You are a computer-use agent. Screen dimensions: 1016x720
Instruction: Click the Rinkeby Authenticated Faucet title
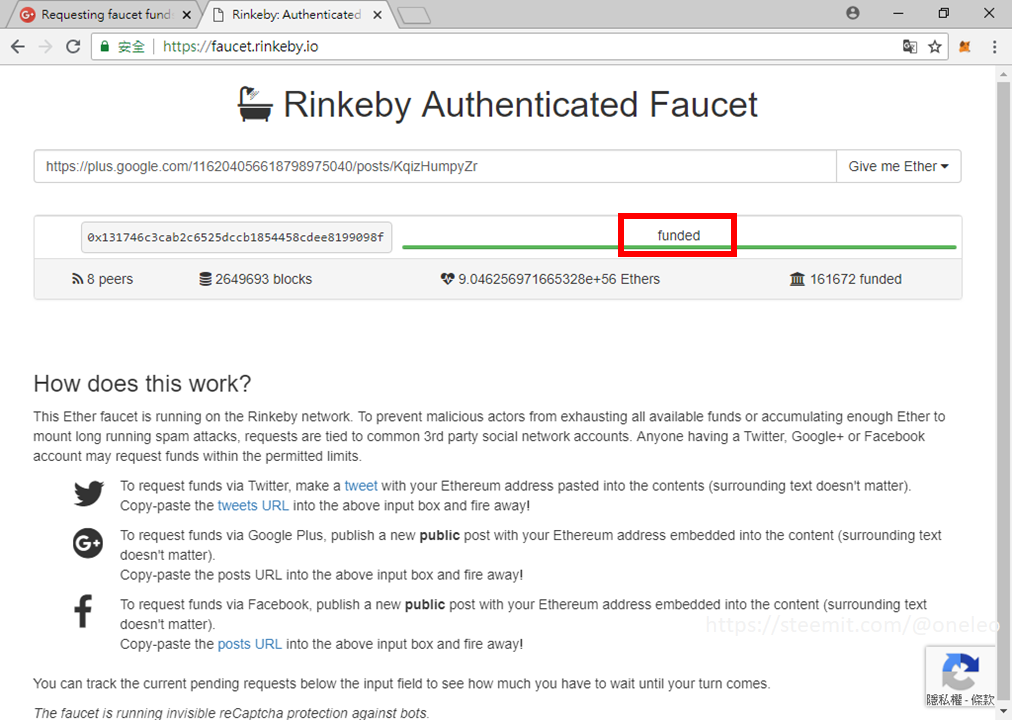[x=520, y=104]
